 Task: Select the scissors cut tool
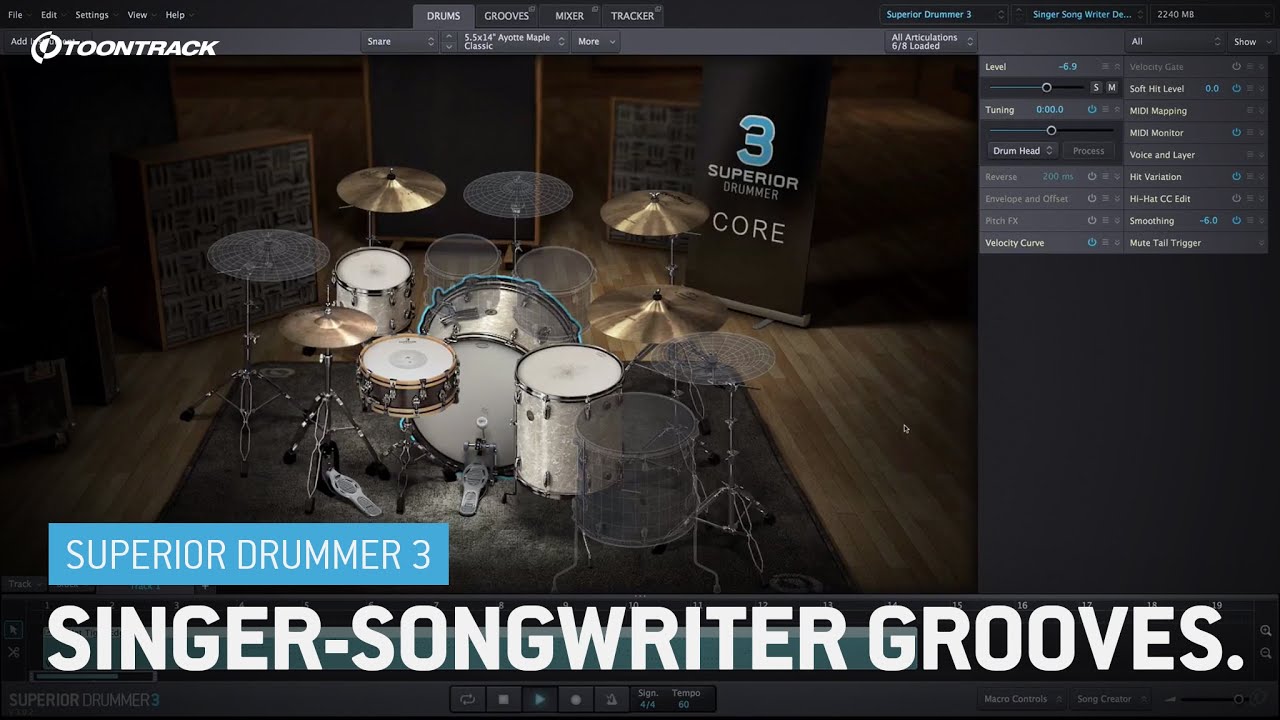tap(13, 652)
